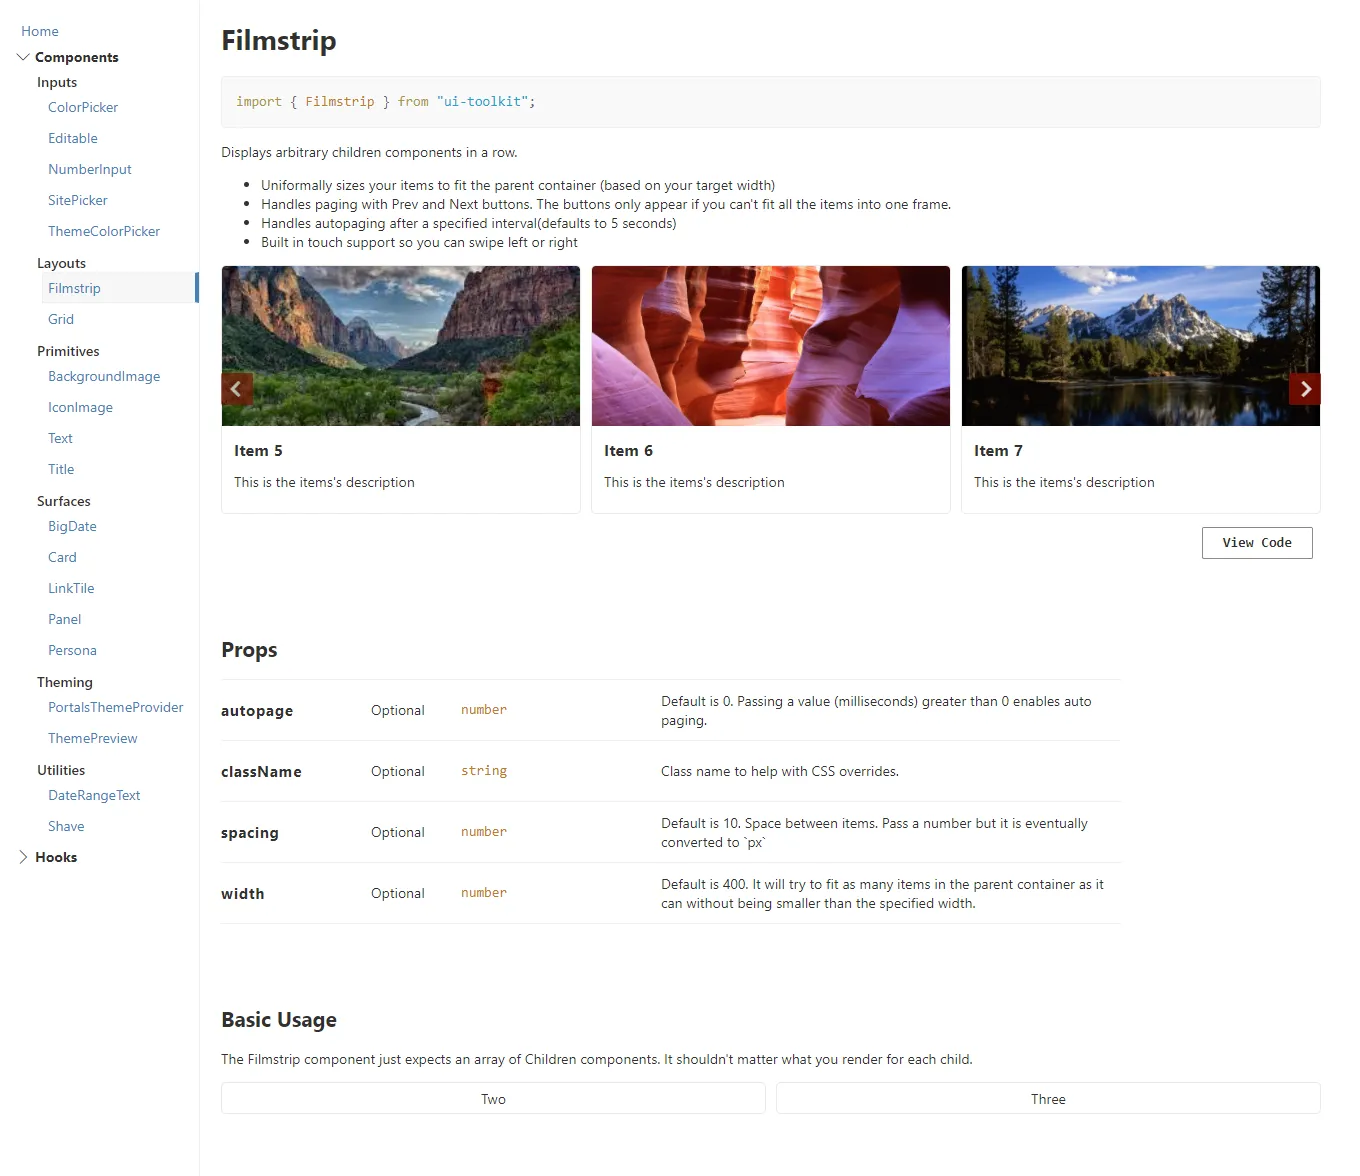Viewport: 1360px width, 1176px height.
Task: Click the Basic Usage heading
Action: coord(279,1020)
